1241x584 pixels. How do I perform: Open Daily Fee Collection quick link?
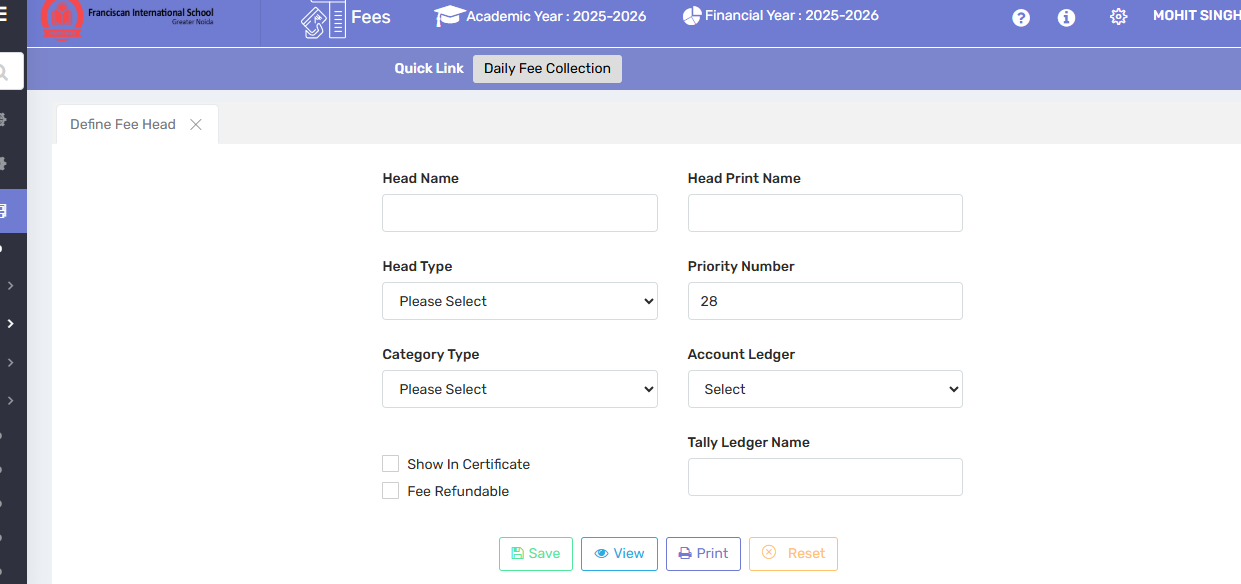[547, 69]
